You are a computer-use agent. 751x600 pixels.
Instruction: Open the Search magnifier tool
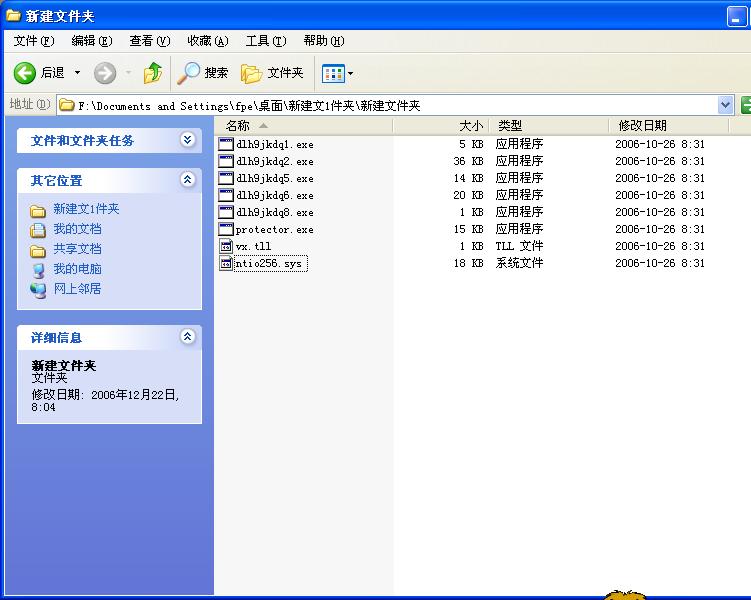188,73
